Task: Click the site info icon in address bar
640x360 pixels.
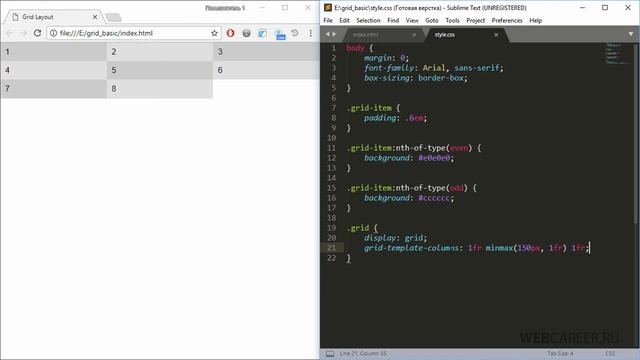Action: pyautogui.click(x=53, y=33)
